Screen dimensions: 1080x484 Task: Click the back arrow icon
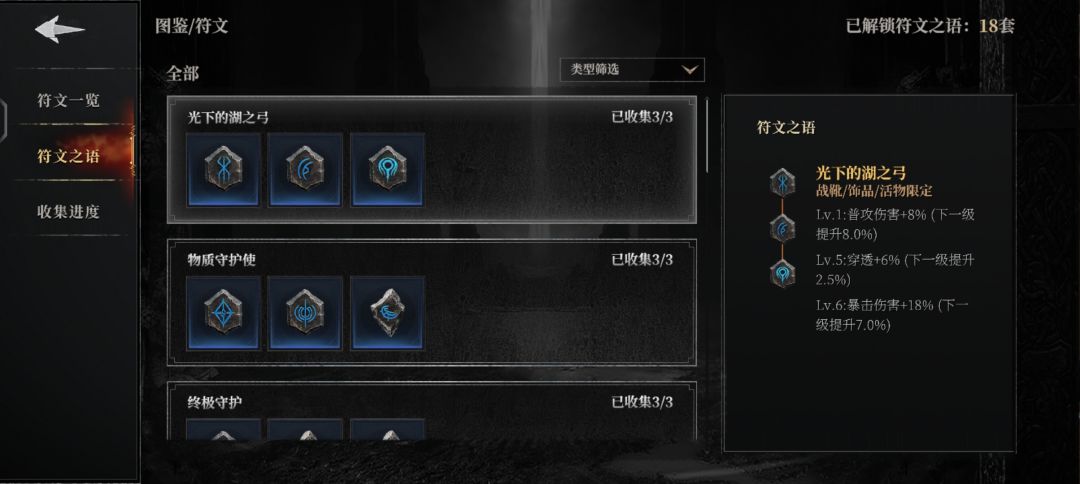click(x=60, y=30)
